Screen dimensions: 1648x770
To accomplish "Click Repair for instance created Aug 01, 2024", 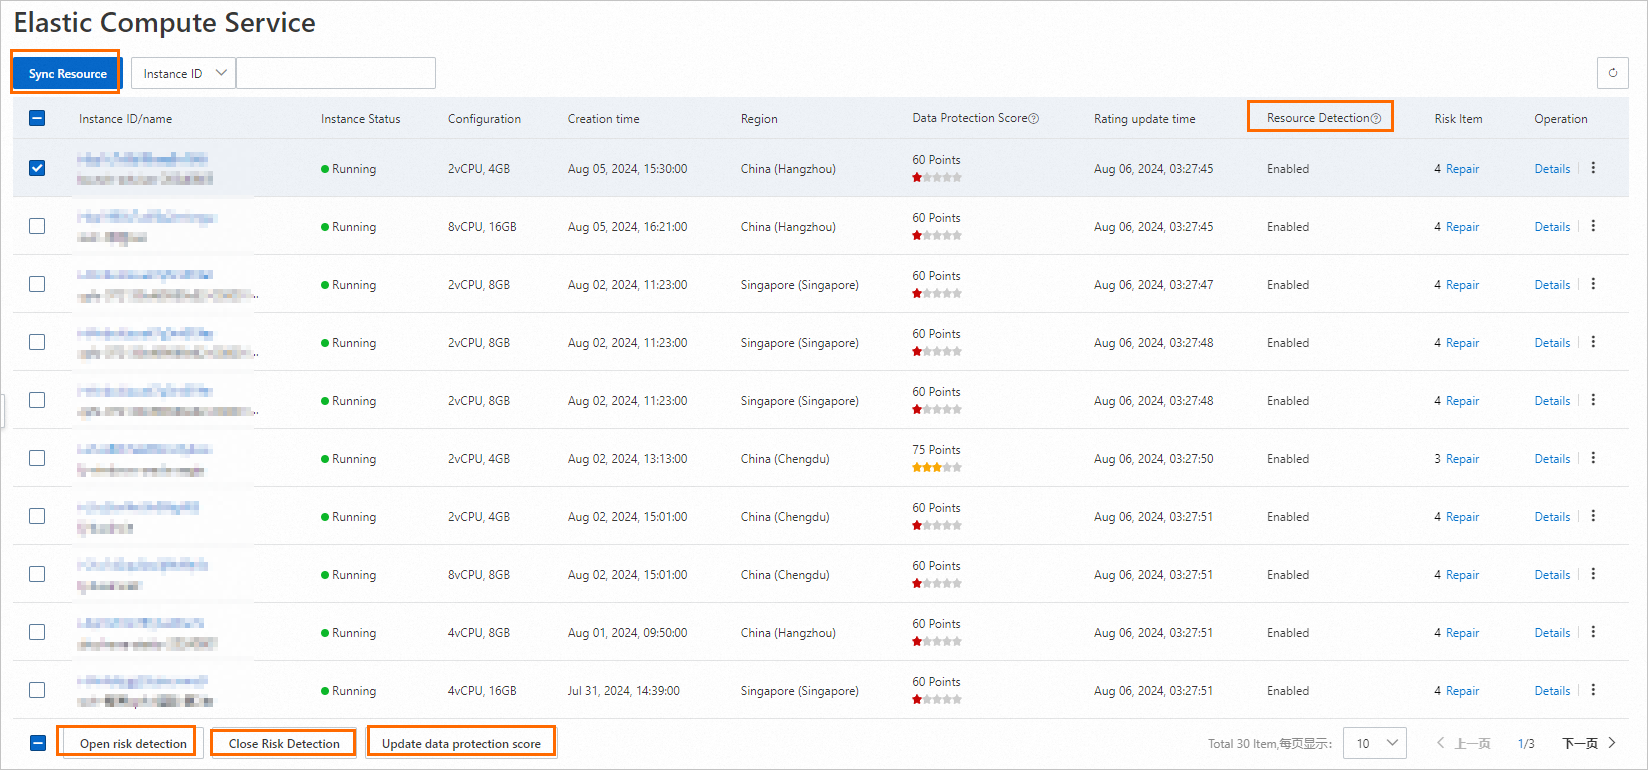I will 1462,633.
